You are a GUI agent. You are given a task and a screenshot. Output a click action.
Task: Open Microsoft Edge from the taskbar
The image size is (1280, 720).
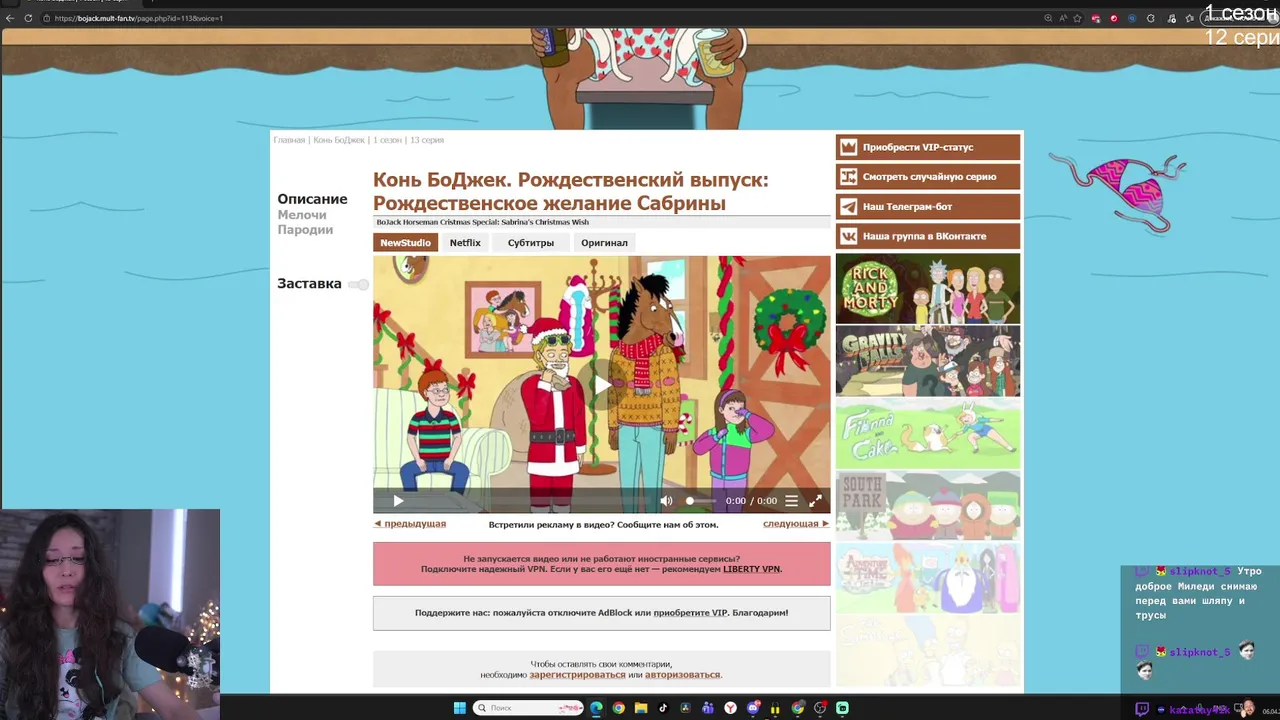tap(596, 708)
